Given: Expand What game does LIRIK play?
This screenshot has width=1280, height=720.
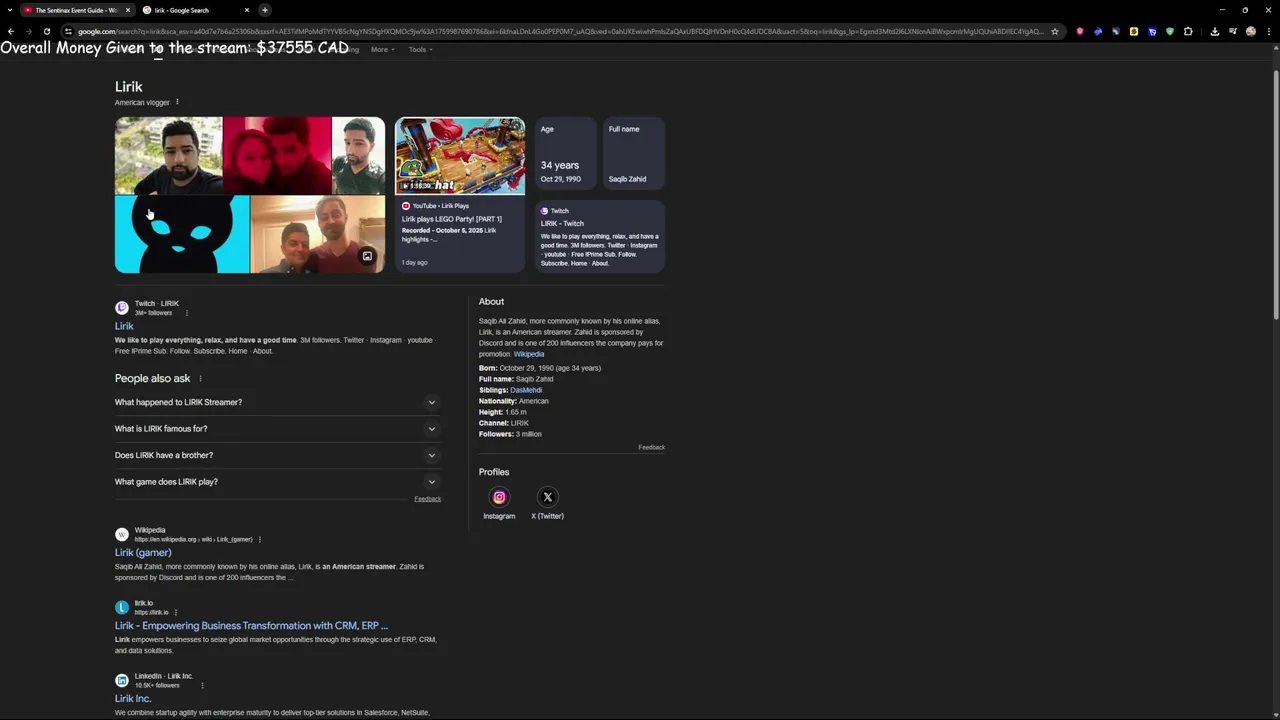Looking at the screenshot, I should pyautogui.click(x=277, y=482).
